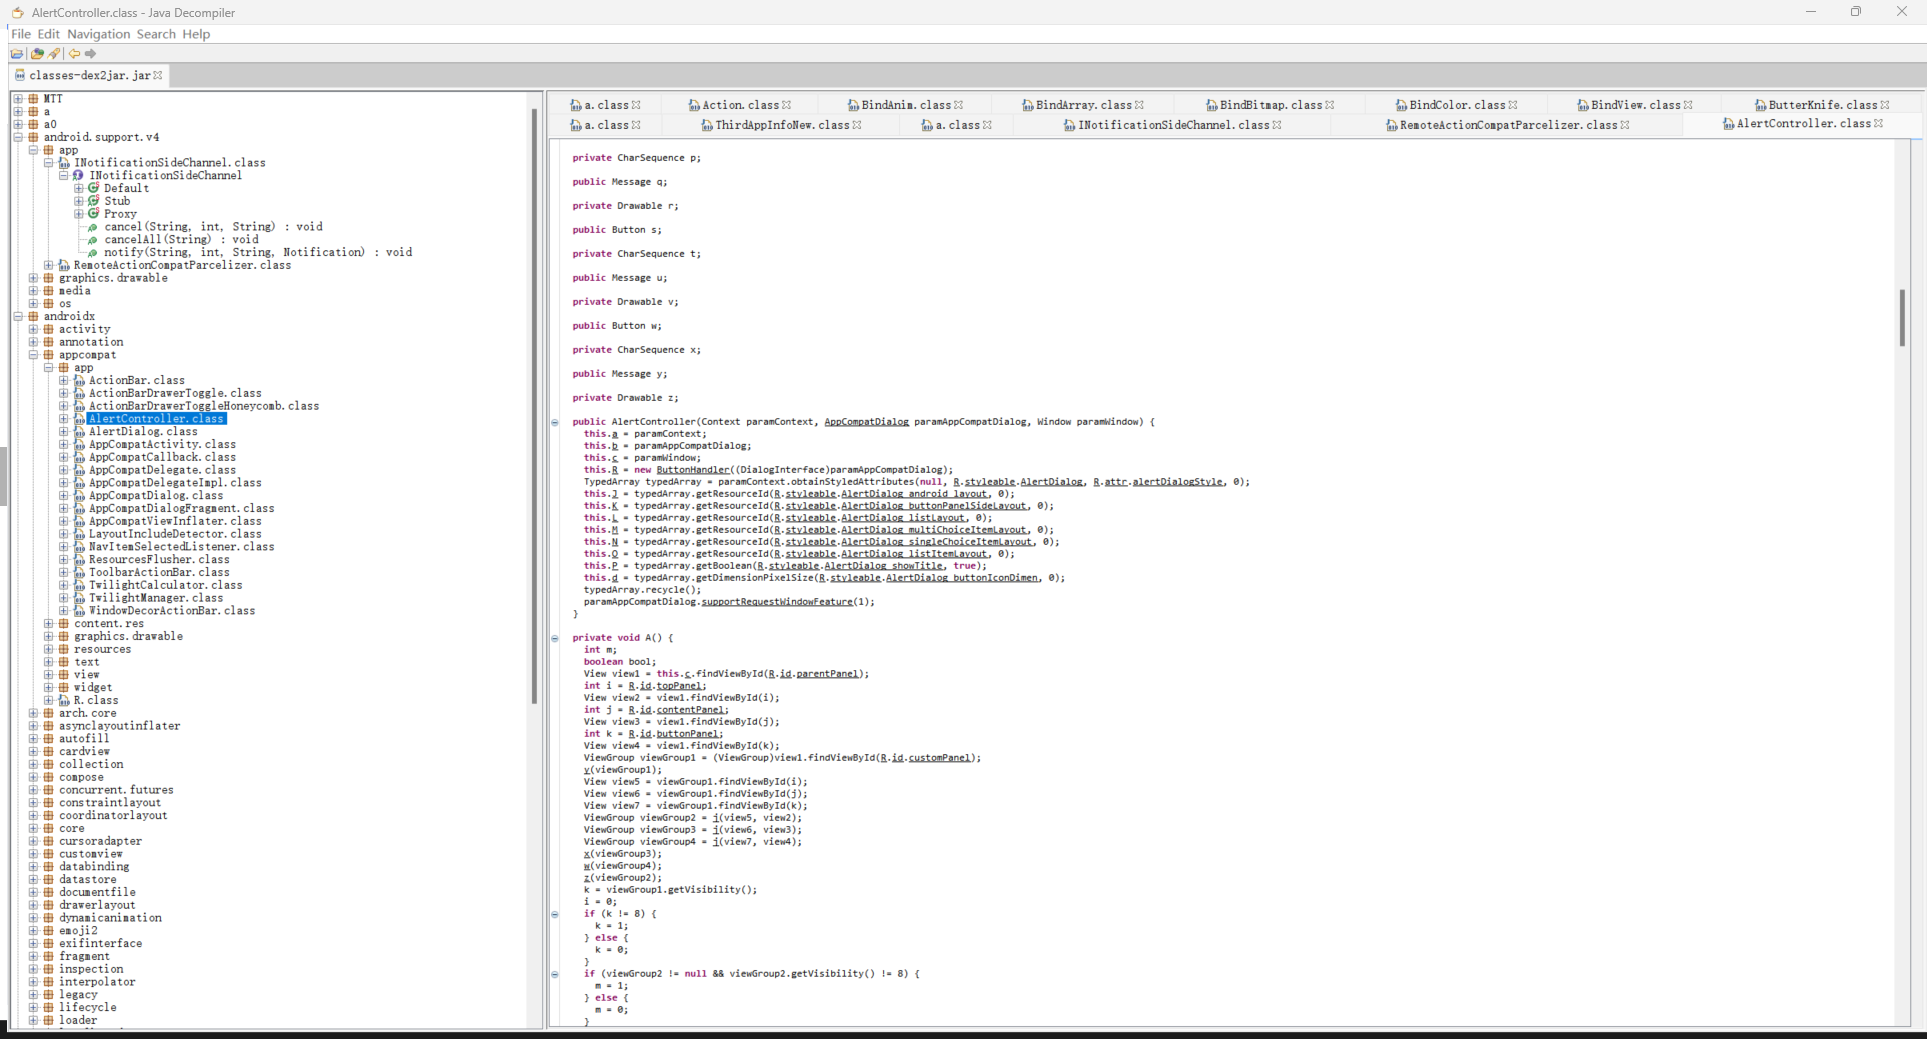The width and height of the screenshot is (1927, 1039).
Task: Open the Search menu
Action: coord(156,34)
